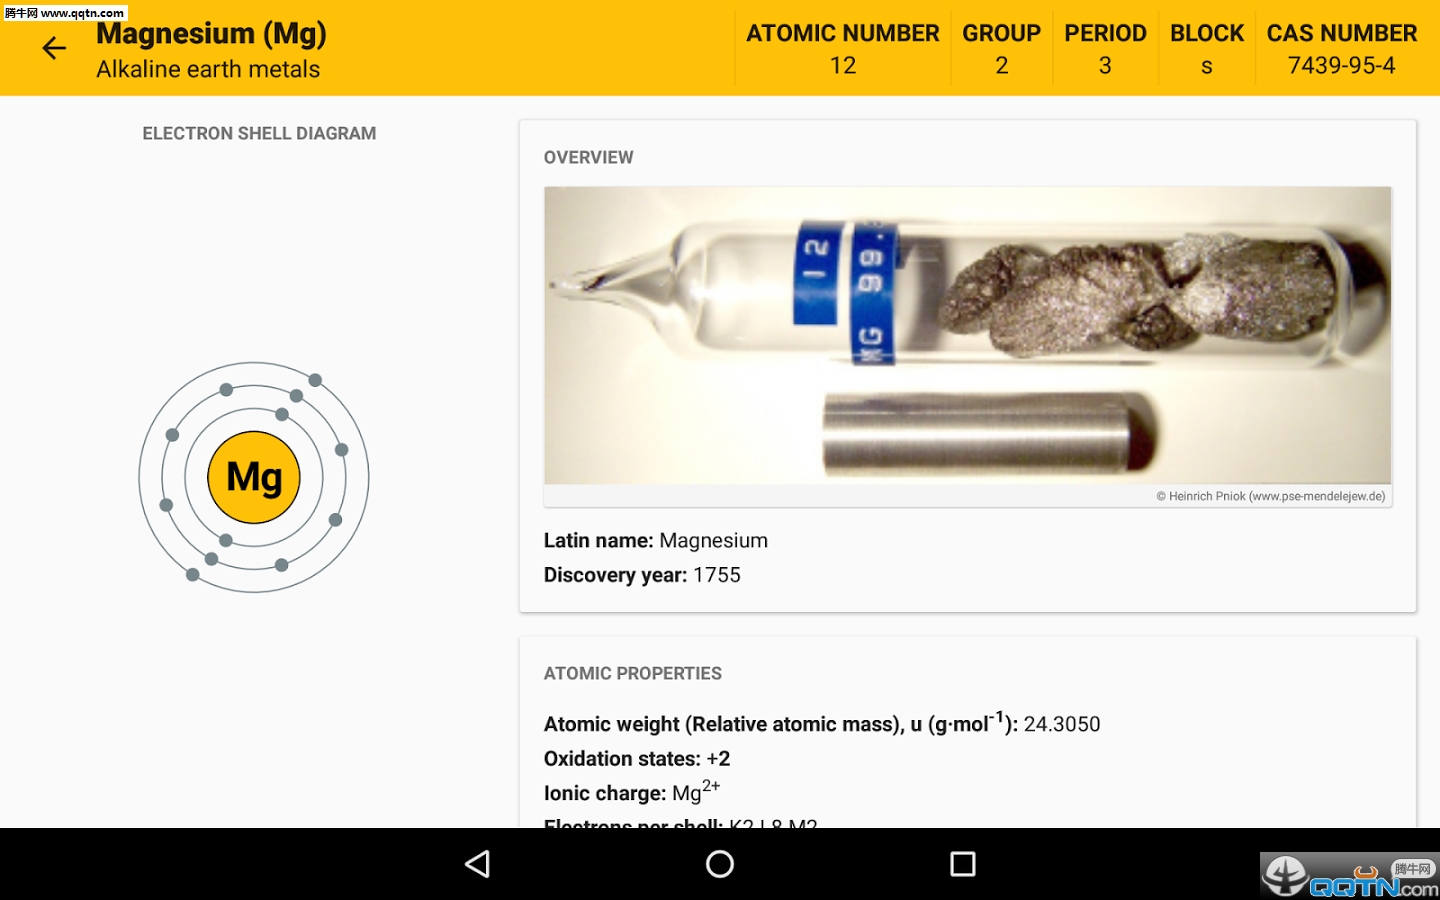Viewport: 1440px width, 900px height.
Task: Tap the Atomic Number 12 header cell
Action: tap(843, 48)
